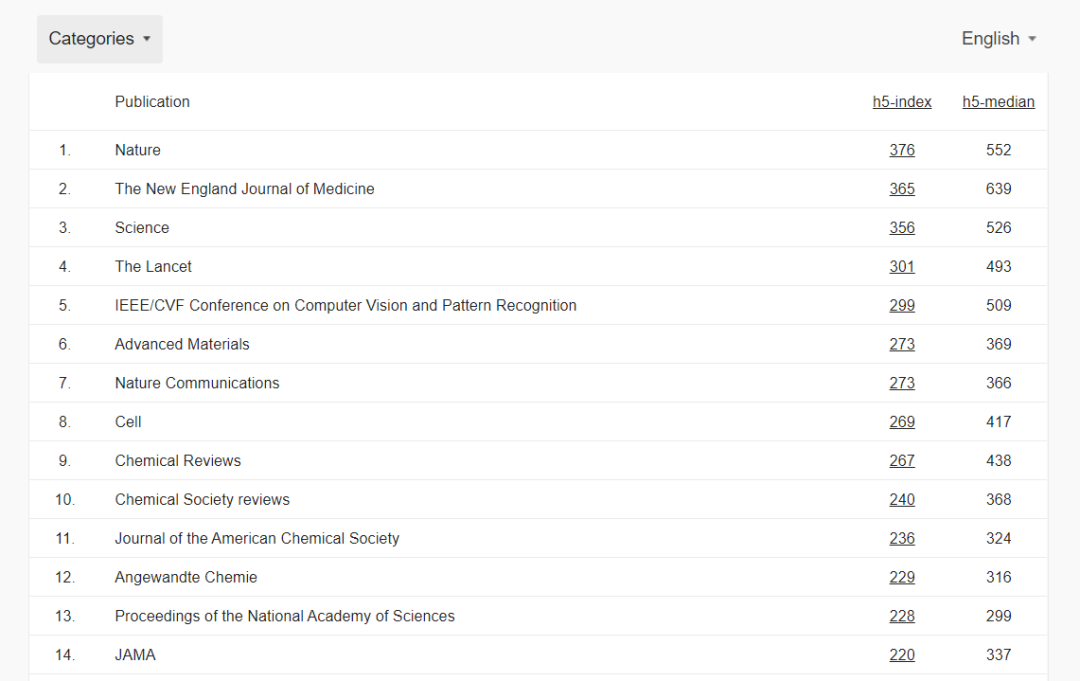
Task: Open h5-index 365 for New England Journal
Action: pyautogui.click(x=902, y=189)
